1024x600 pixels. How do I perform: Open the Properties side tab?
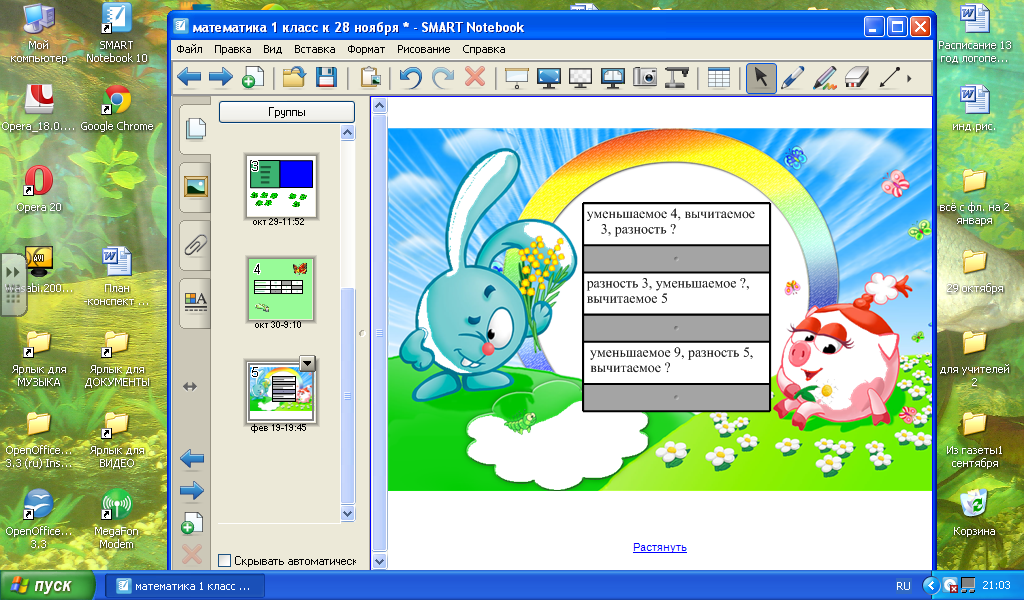[195, 304]
